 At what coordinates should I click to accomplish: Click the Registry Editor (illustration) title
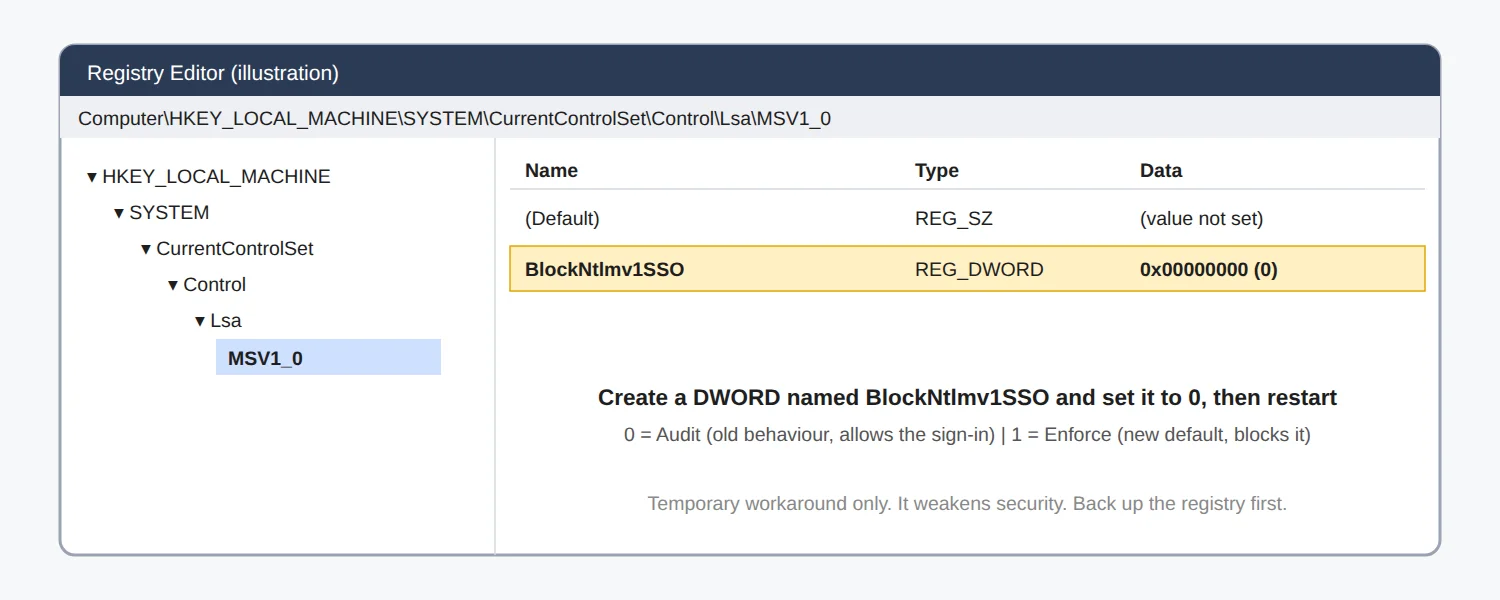[x=213, y=73]
